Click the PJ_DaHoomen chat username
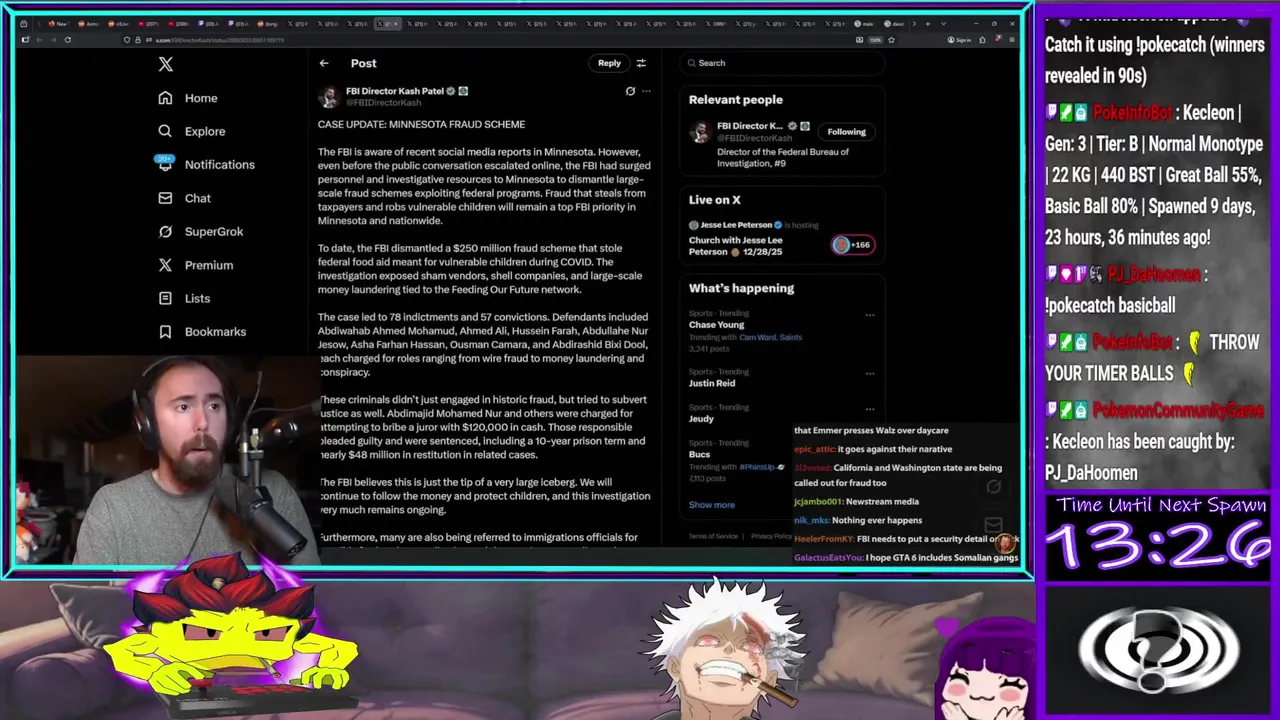 1153,274
